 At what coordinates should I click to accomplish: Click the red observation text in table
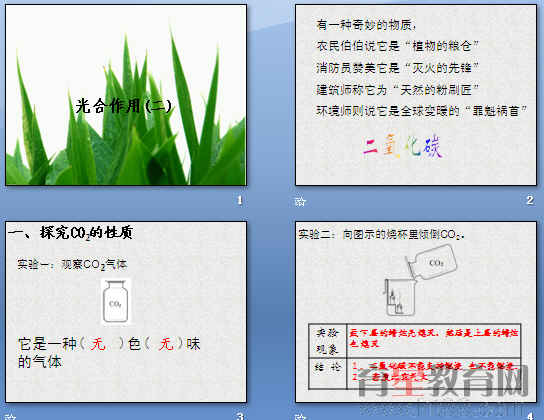(434, 338)
